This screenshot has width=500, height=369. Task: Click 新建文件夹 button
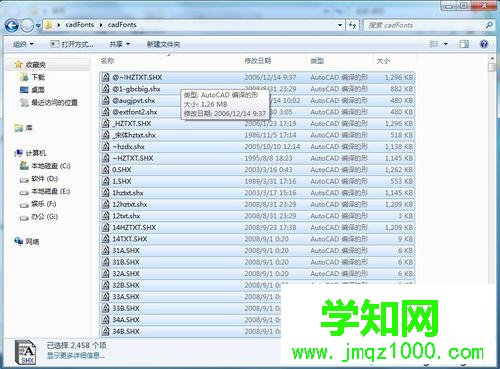tap(163, 44)
